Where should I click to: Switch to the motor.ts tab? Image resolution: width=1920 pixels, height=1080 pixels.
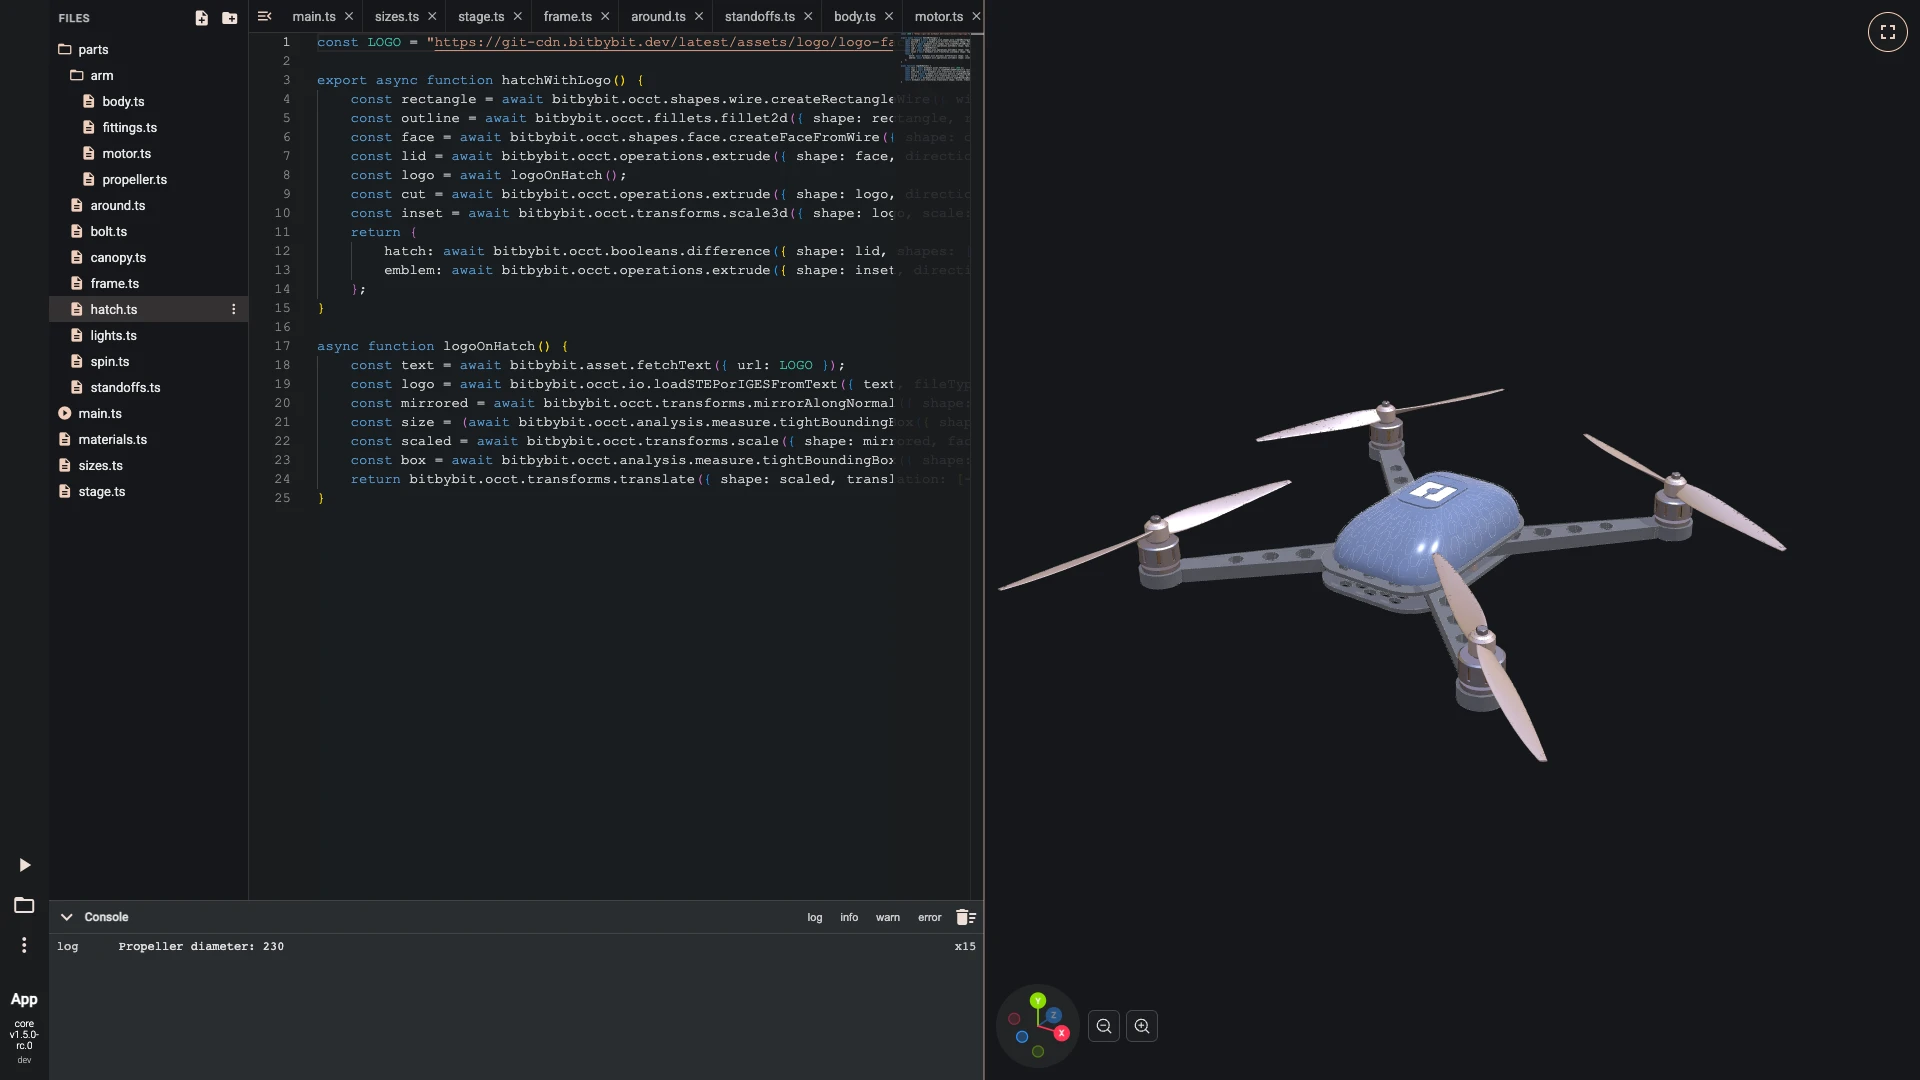tap(939, 17)
